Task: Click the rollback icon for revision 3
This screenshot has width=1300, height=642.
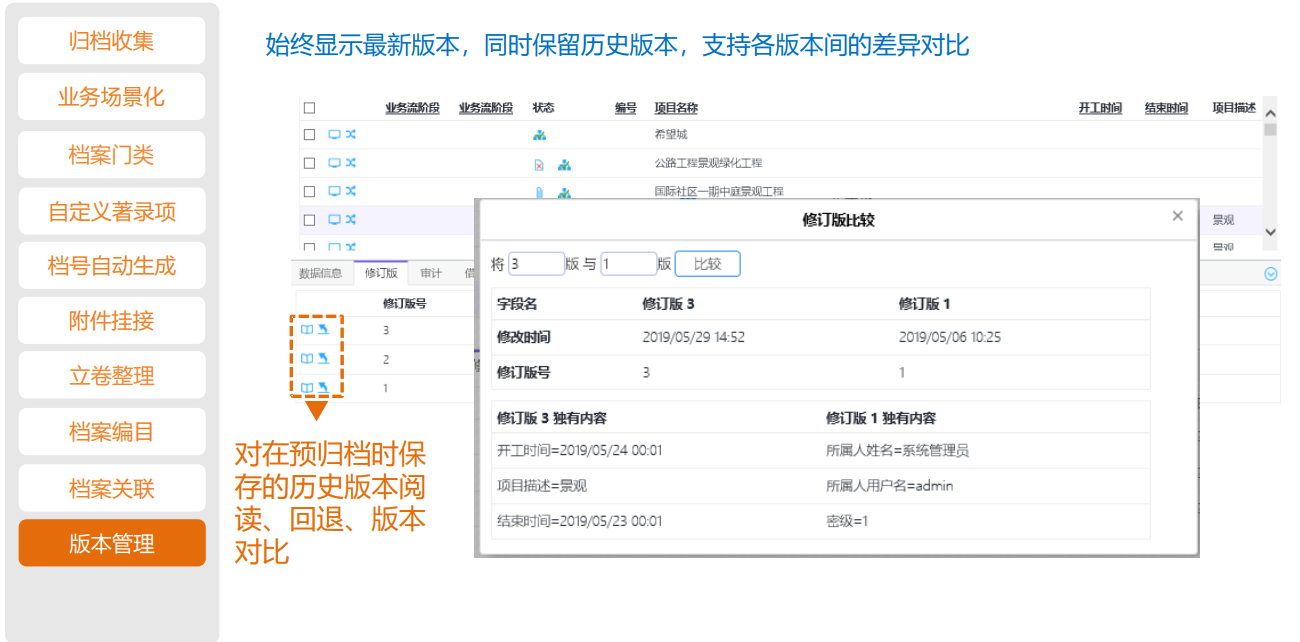Action: (x=323, y=329)
